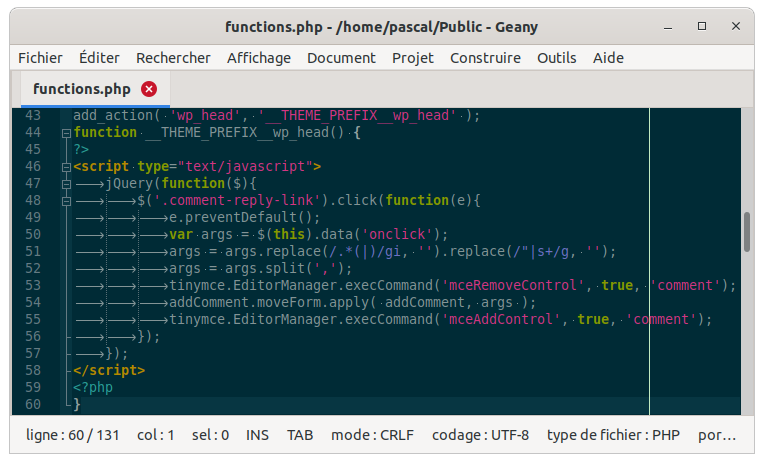The width and height of the screenshot is (764, 463).
Task: Click '.comment-reply-link' selector string
Action: [x=237, y=200]
